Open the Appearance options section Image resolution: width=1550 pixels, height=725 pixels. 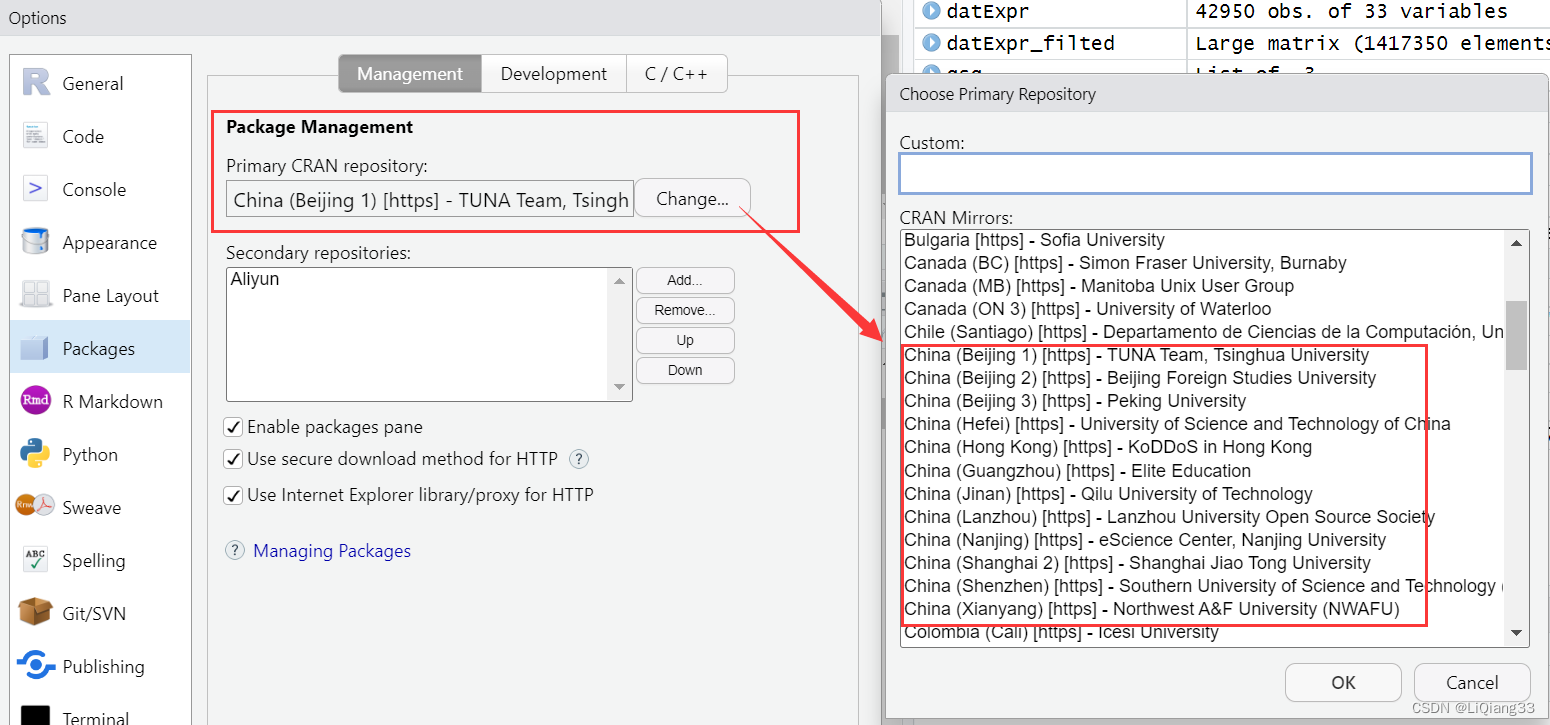pos(100,243)
